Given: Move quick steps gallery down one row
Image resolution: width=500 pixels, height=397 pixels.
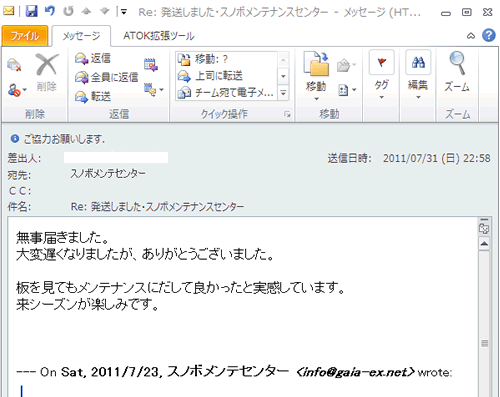Looking at the screenshot, I should pos(283,76).
